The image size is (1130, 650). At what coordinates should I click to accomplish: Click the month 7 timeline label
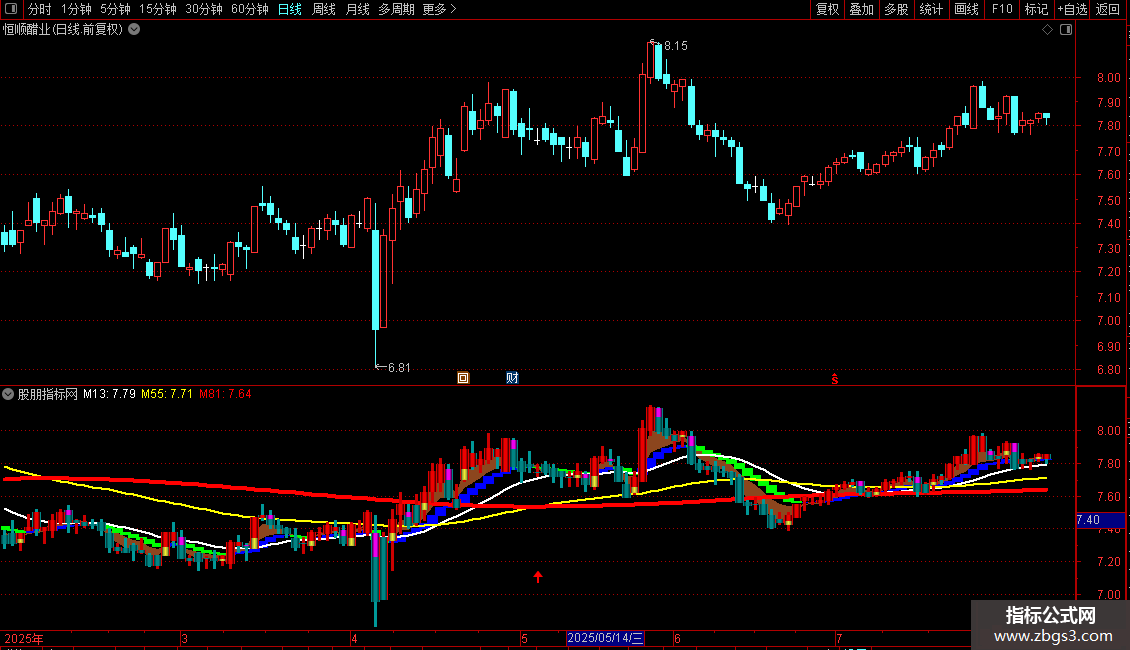(839, 638)
